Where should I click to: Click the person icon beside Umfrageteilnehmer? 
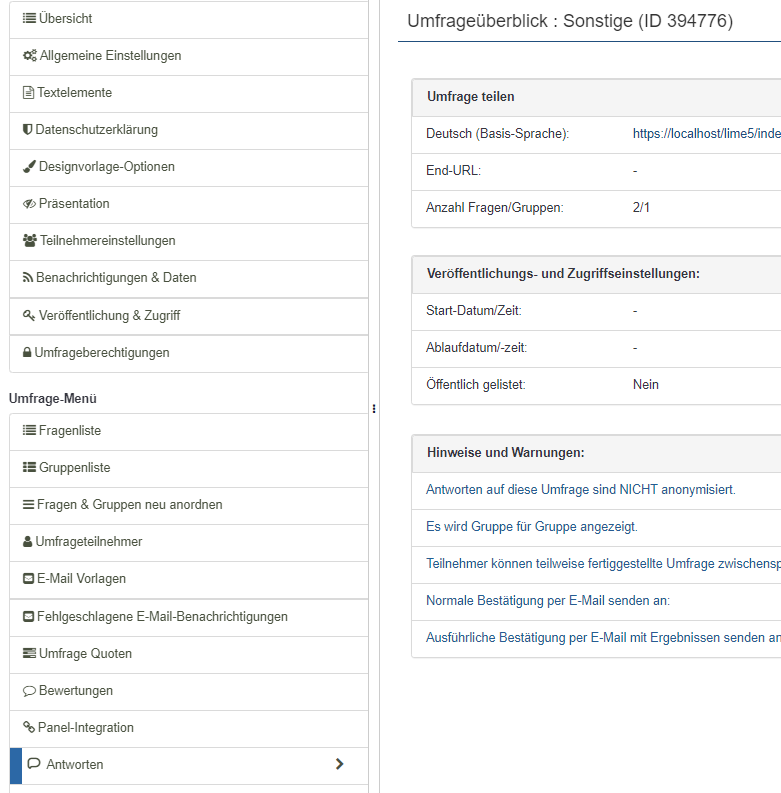click(x=28, y=542)
